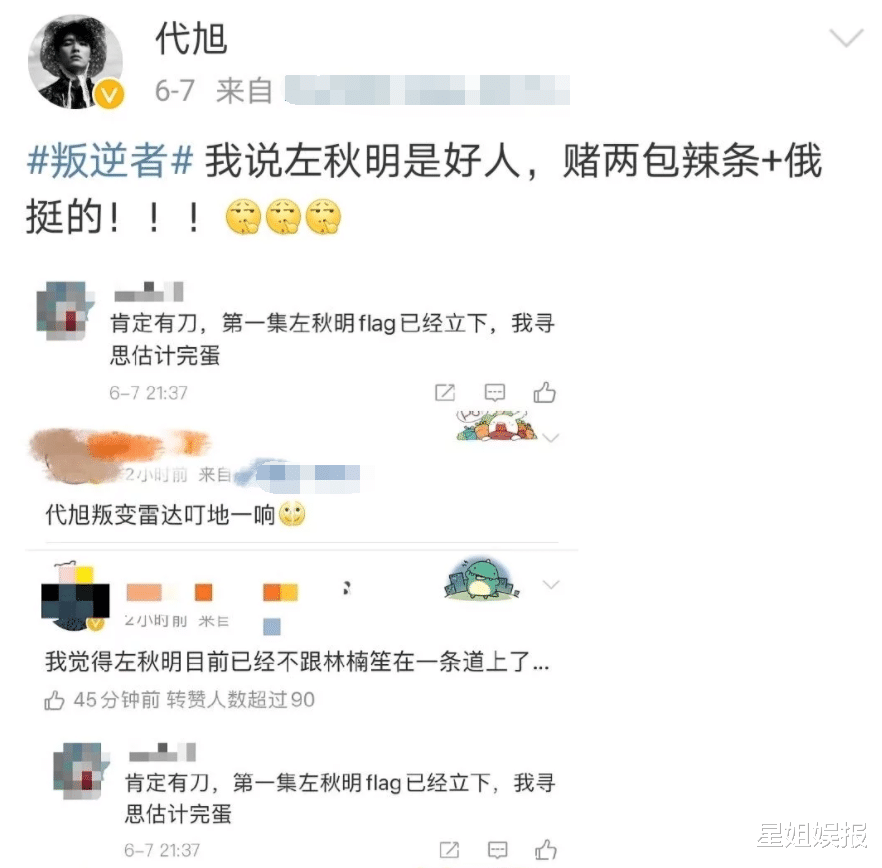The height and width of the screenshot is (868, 882).
Task: Tap the green dinosaur sticker badge
Action: (x=482, y=579)
